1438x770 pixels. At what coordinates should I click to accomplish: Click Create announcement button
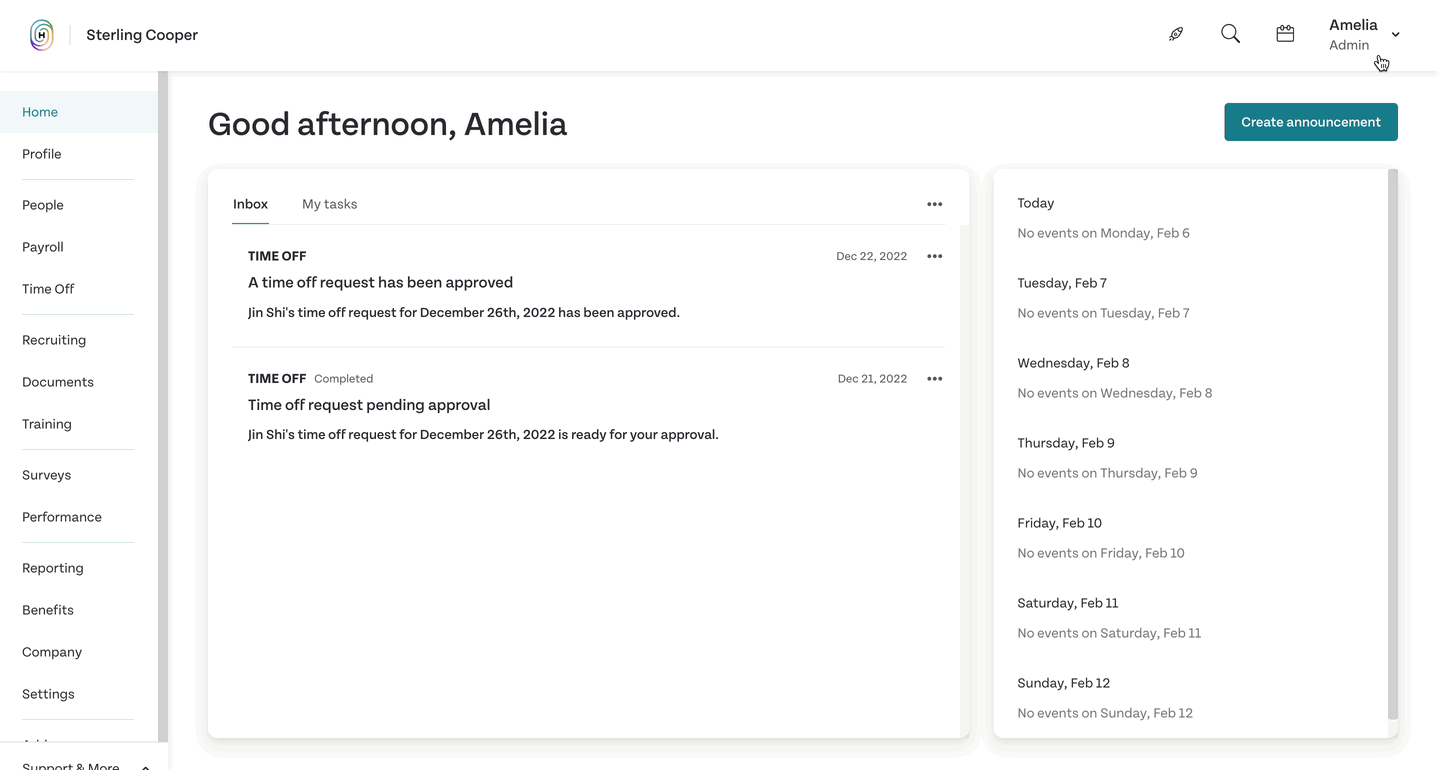coord(1310,122)
